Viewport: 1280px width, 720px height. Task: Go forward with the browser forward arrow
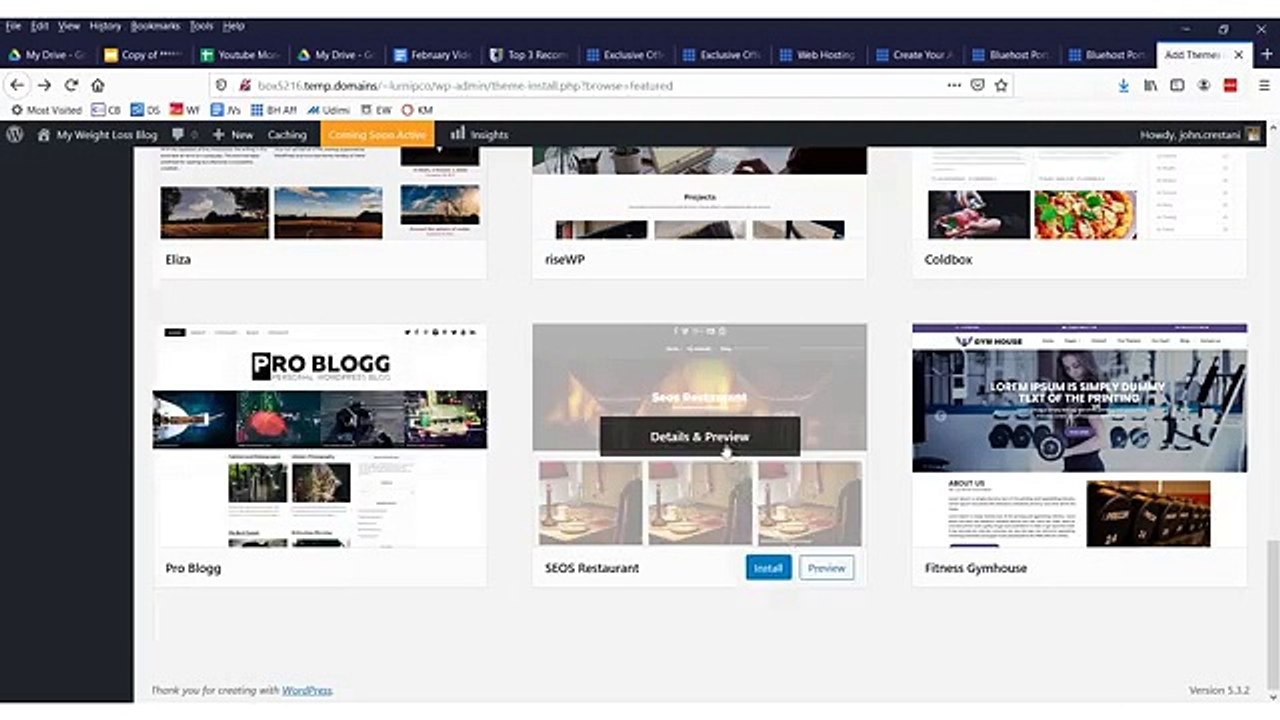(x=44, y=86)
